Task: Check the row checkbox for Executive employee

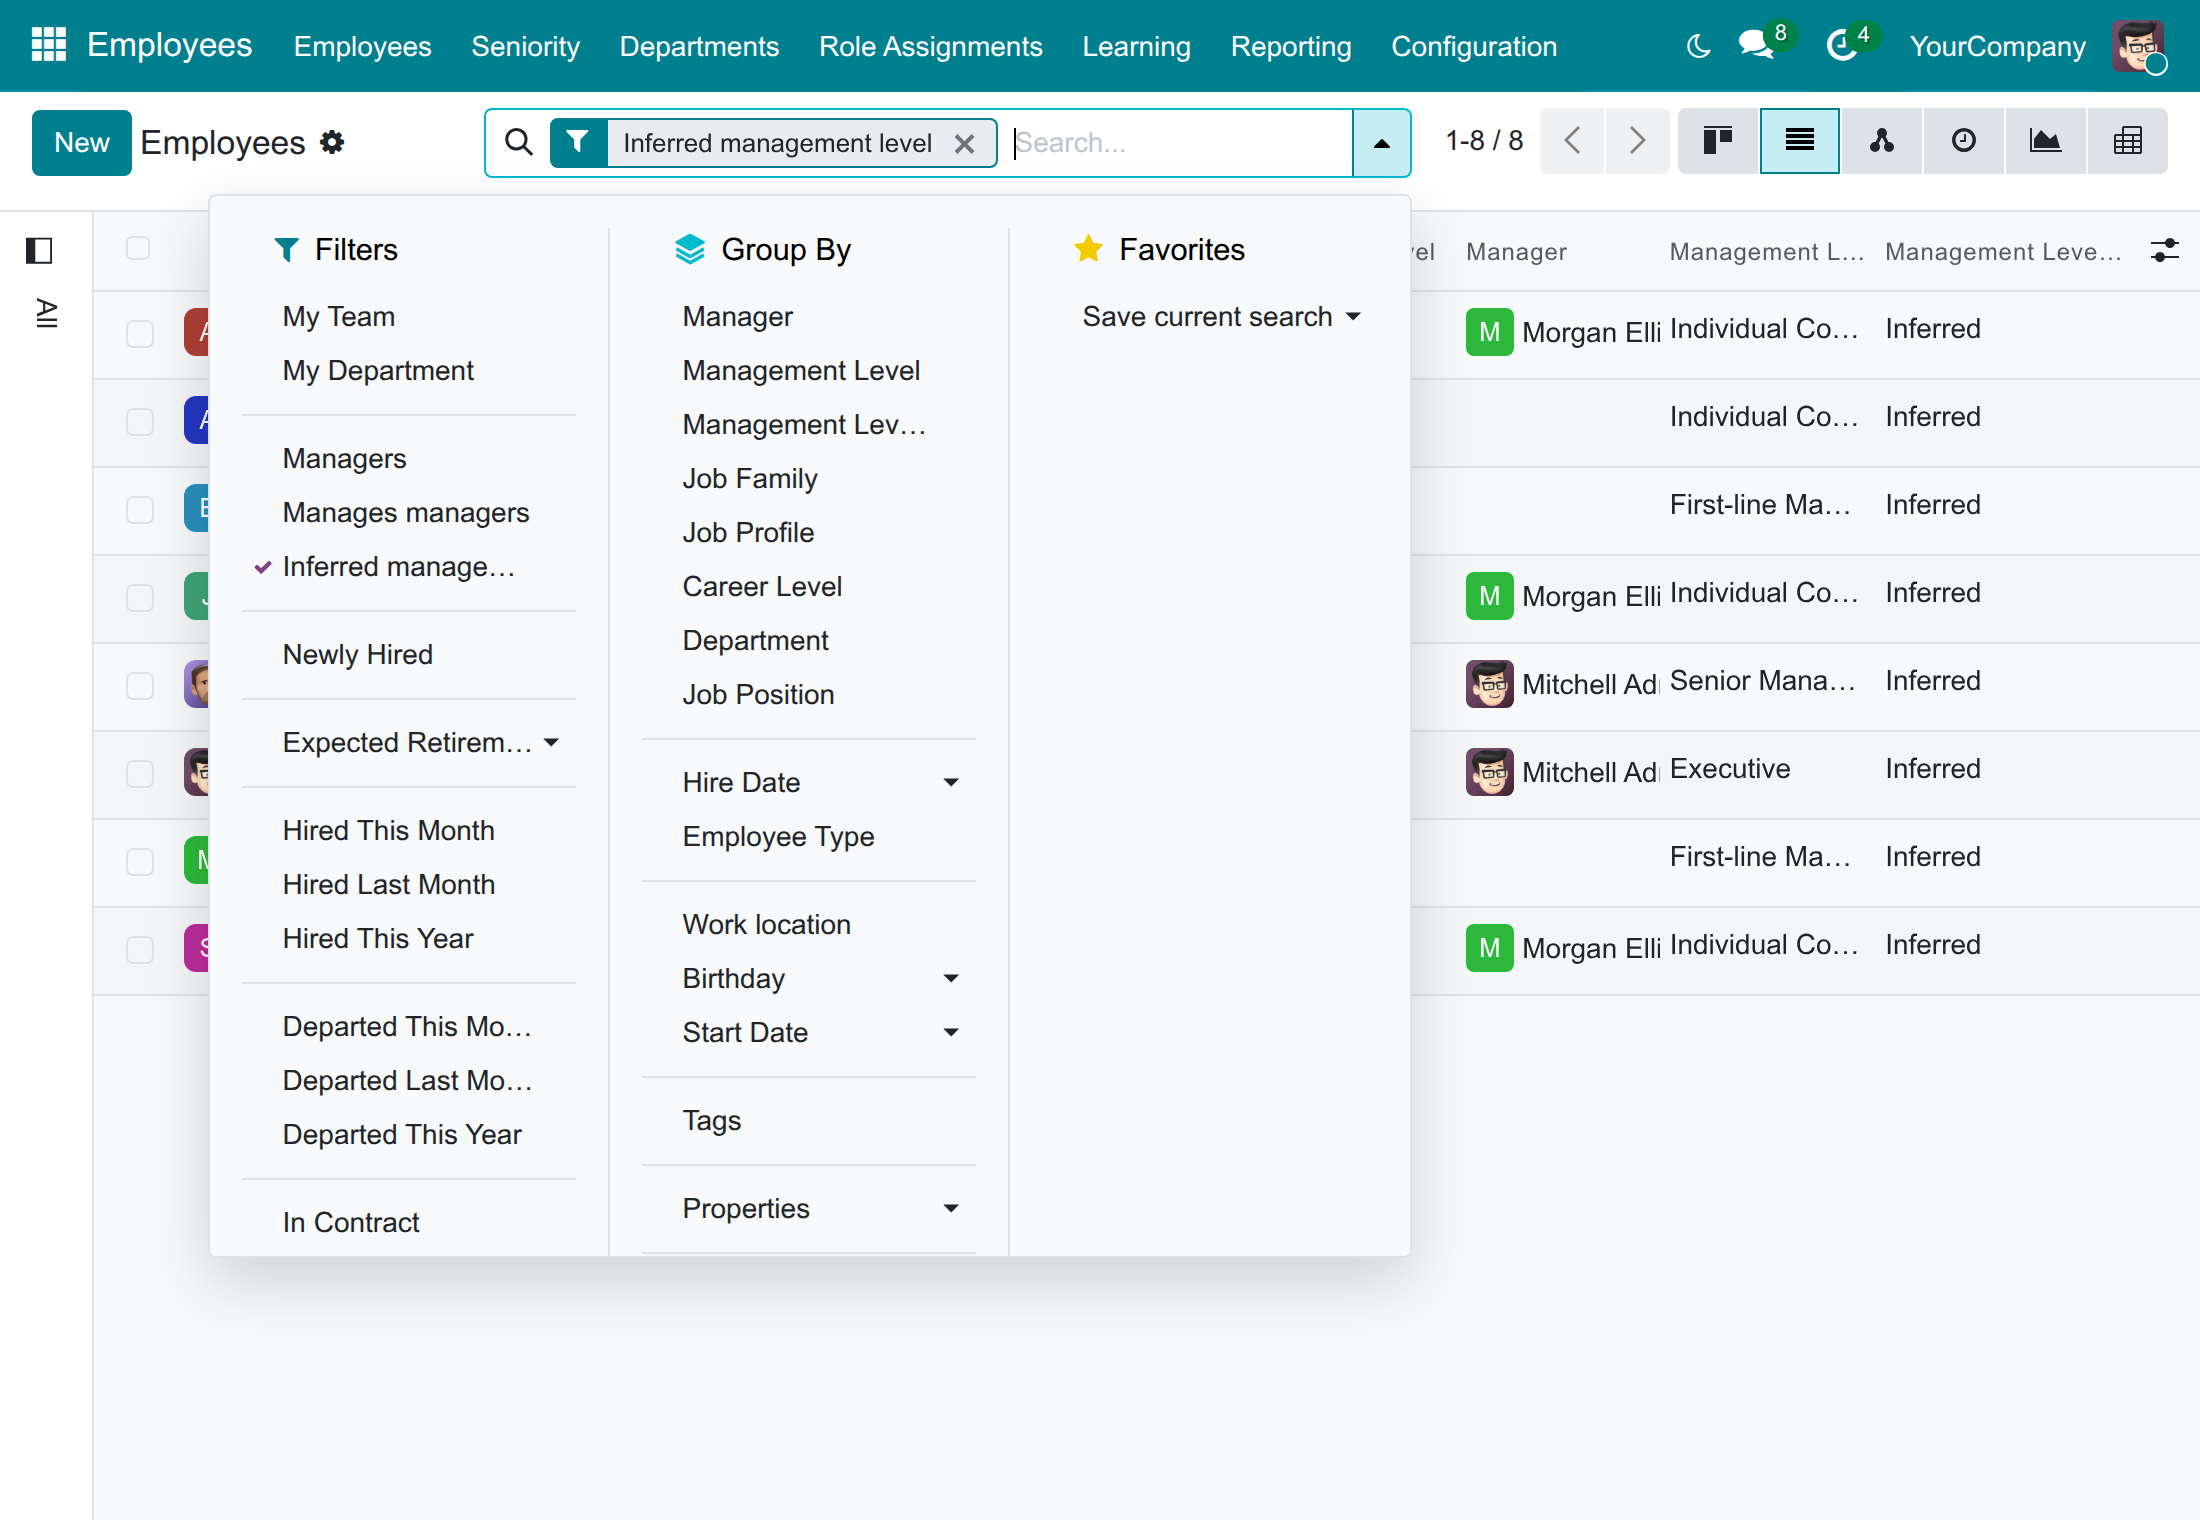Action: coord(140,774)
